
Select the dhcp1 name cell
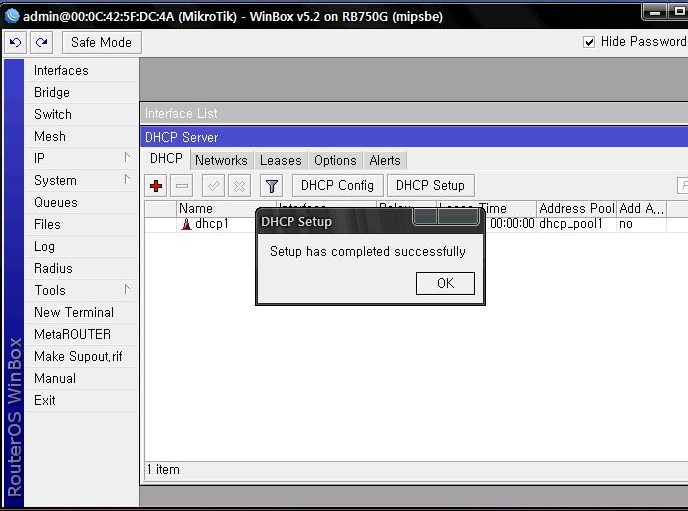[x=211, y=224]
